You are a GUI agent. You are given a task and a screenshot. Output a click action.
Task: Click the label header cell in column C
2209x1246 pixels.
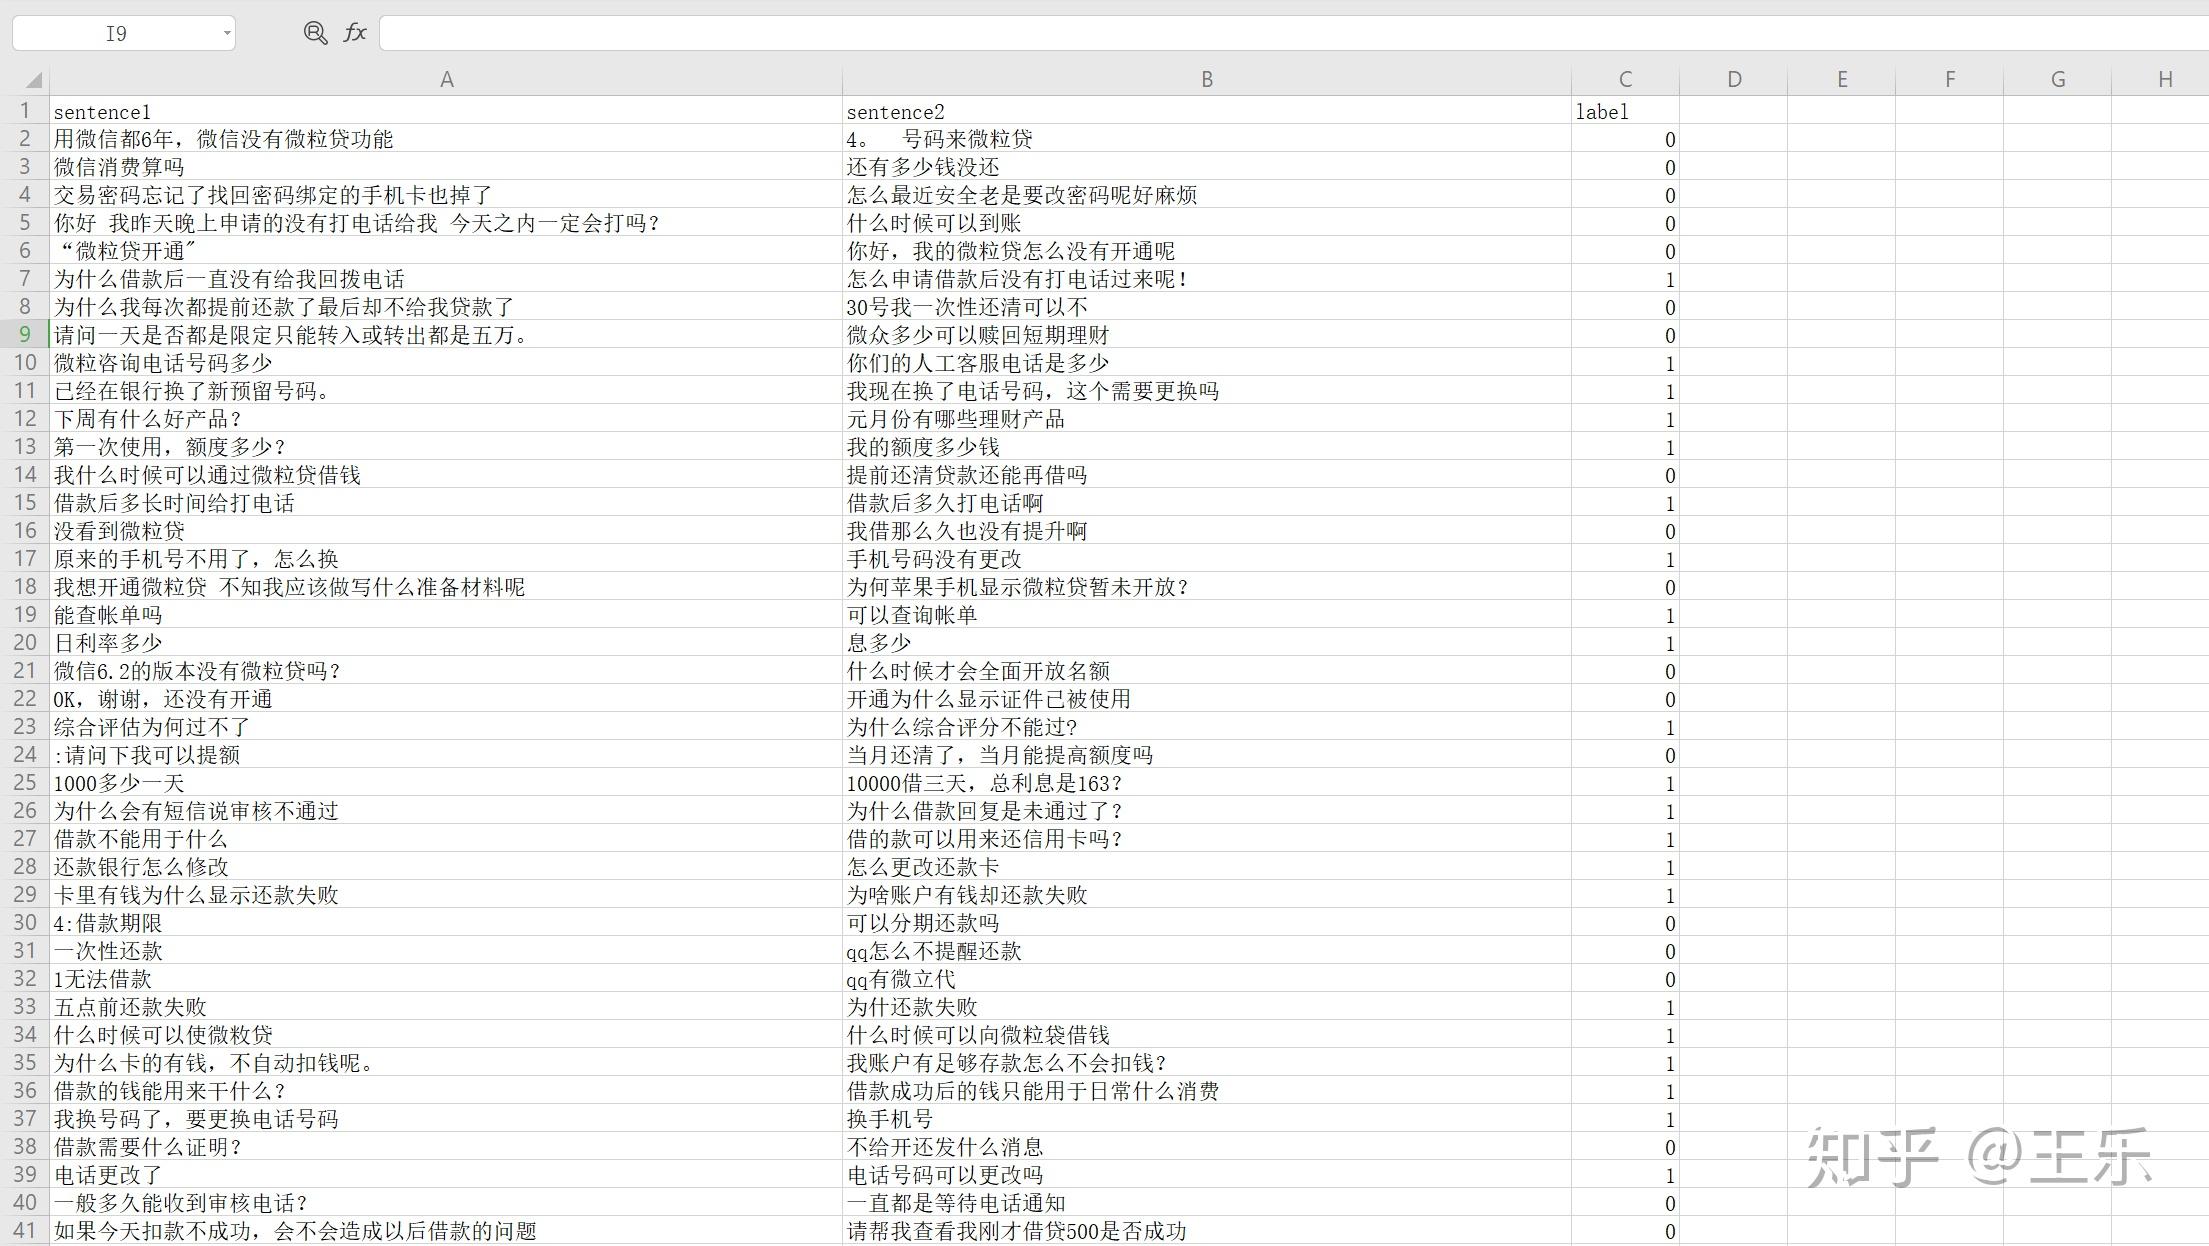[1604, 111]
